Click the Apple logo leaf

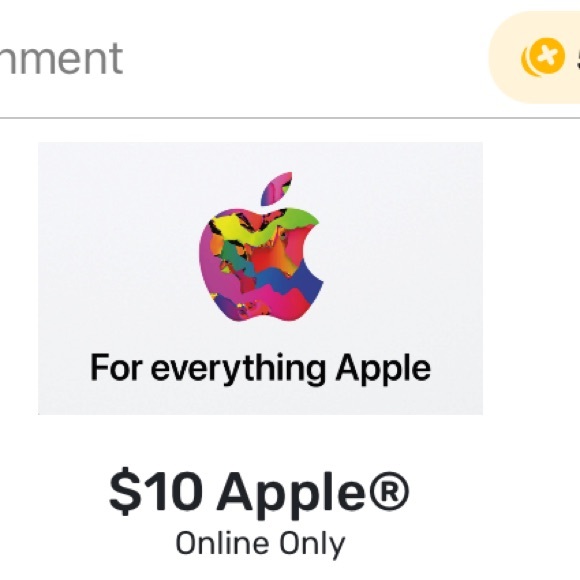click(x=276, y=189)
